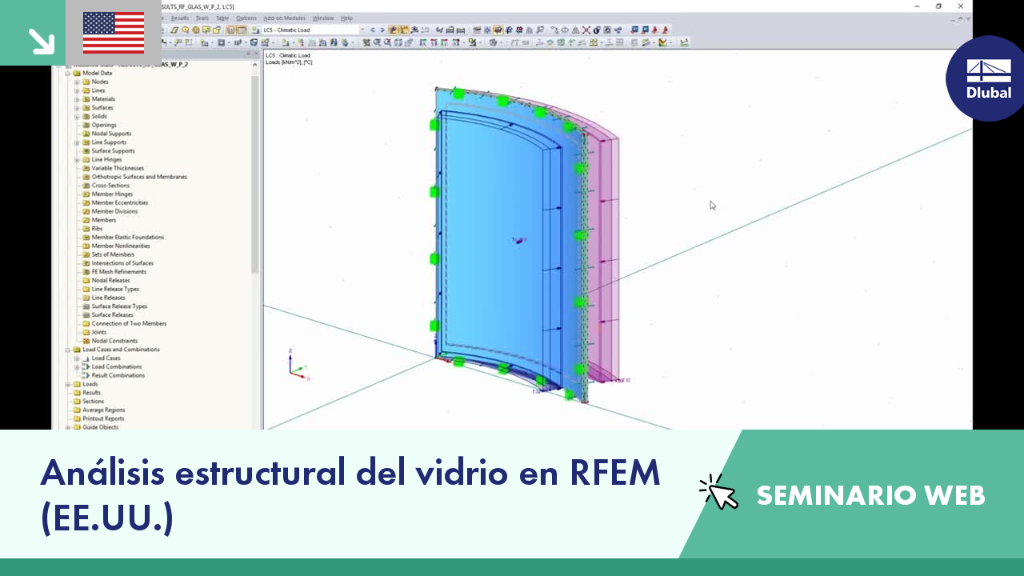
Task: Open the LC5 Climatic Load dropdown
Action: [x=362, y=30]
